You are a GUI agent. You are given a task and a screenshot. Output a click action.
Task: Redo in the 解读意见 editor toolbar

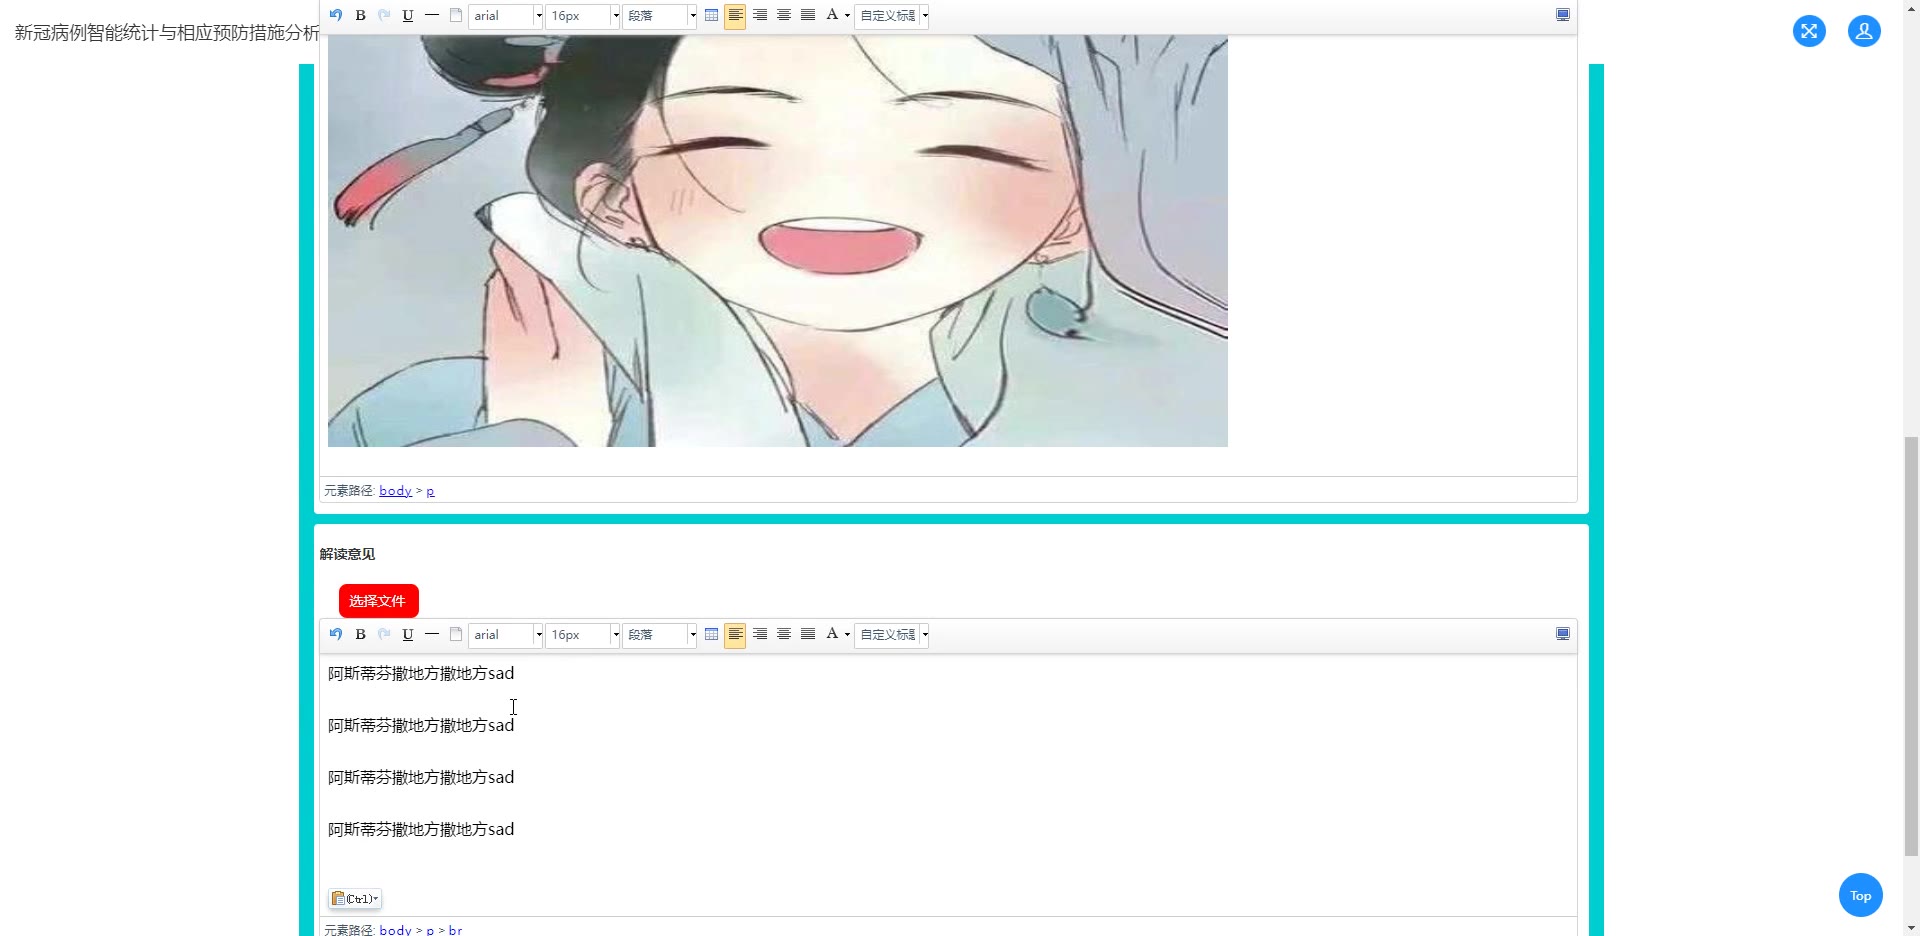pos(384,634)
